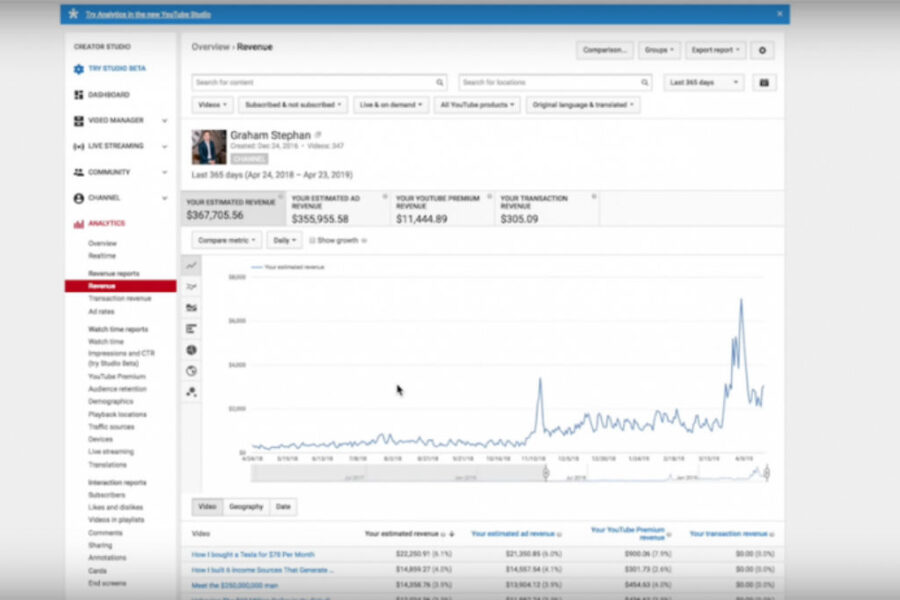
Task: Open Audience retention in the sidebar
Action: 117,389
